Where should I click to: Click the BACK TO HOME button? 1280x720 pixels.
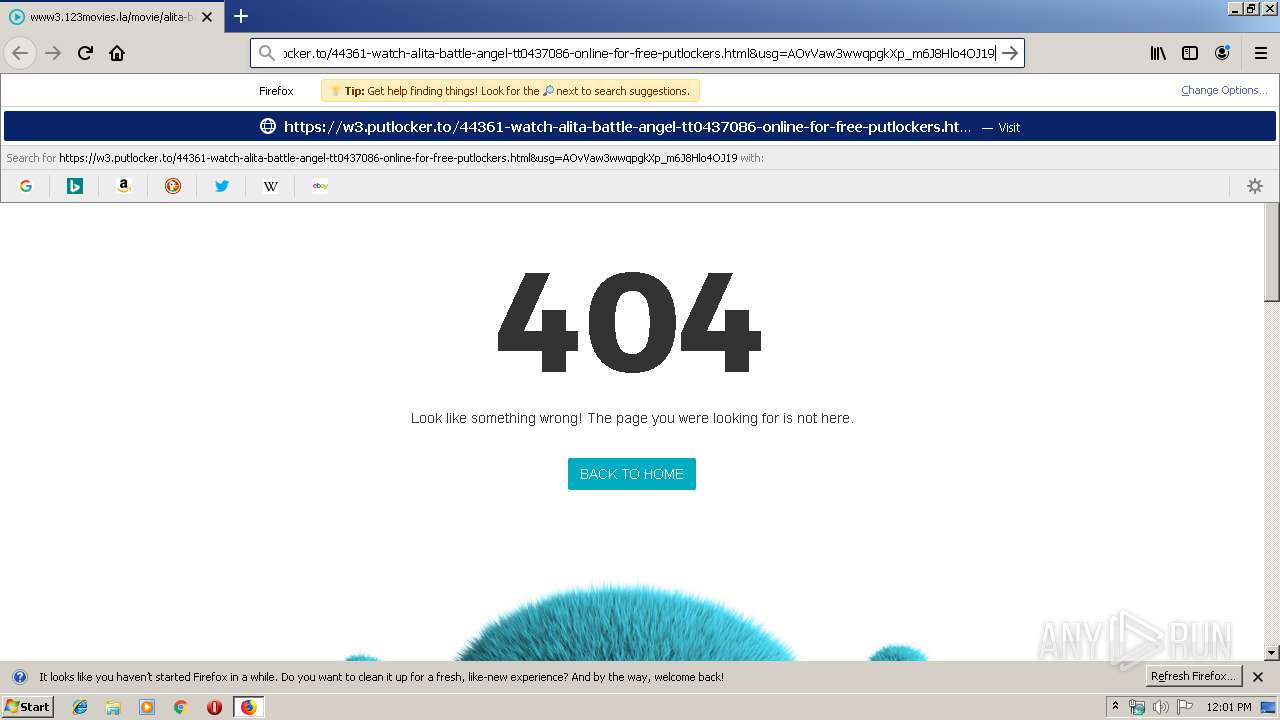click(x=632, y=474)
